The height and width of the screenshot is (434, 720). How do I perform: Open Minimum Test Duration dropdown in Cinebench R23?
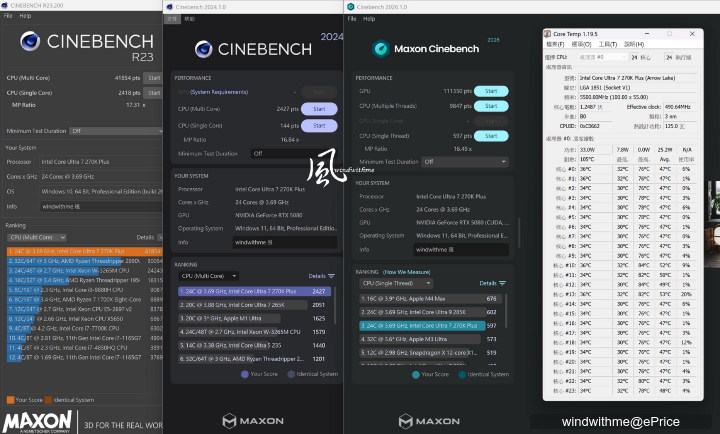coord(116,131)
